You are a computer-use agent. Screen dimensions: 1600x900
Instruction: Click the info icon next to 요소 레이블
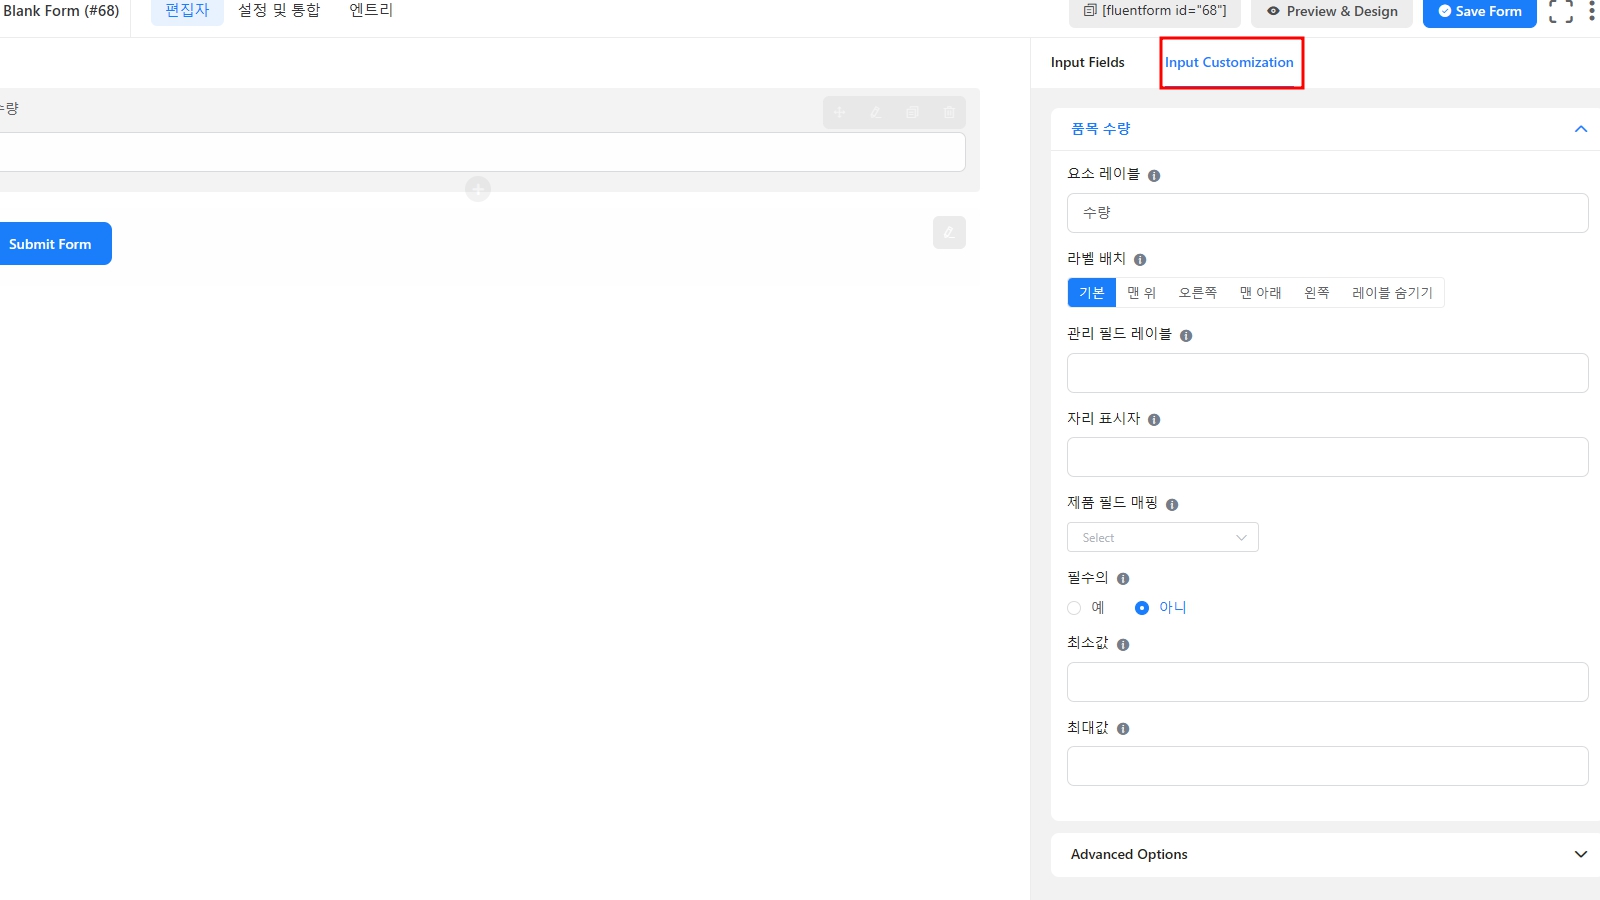[x=1154, y=176]
